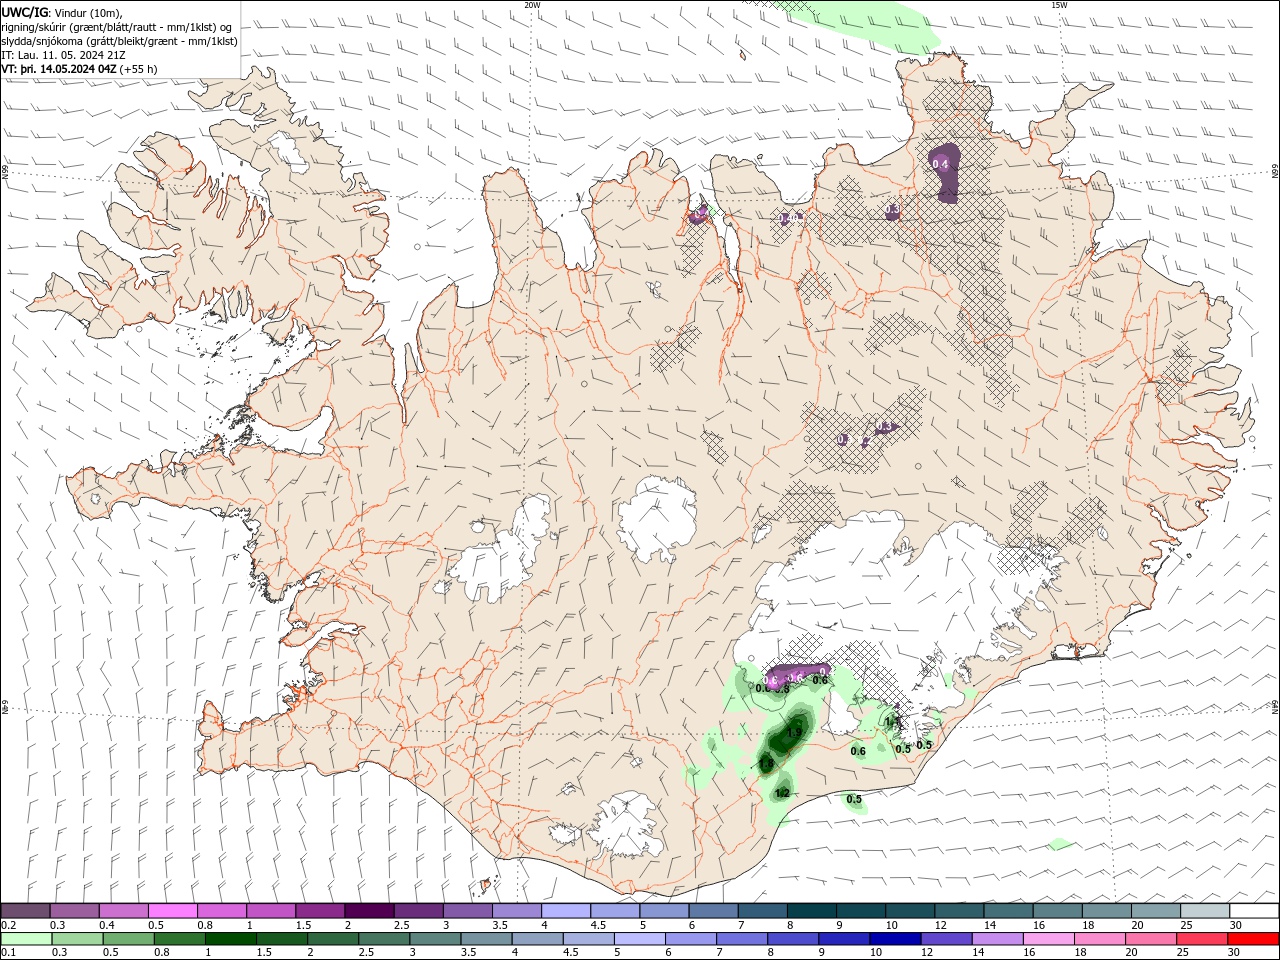Select the mauve 0.3 snow legend swatch
The height and width of the screenshot is (960, 1280).
74,911
